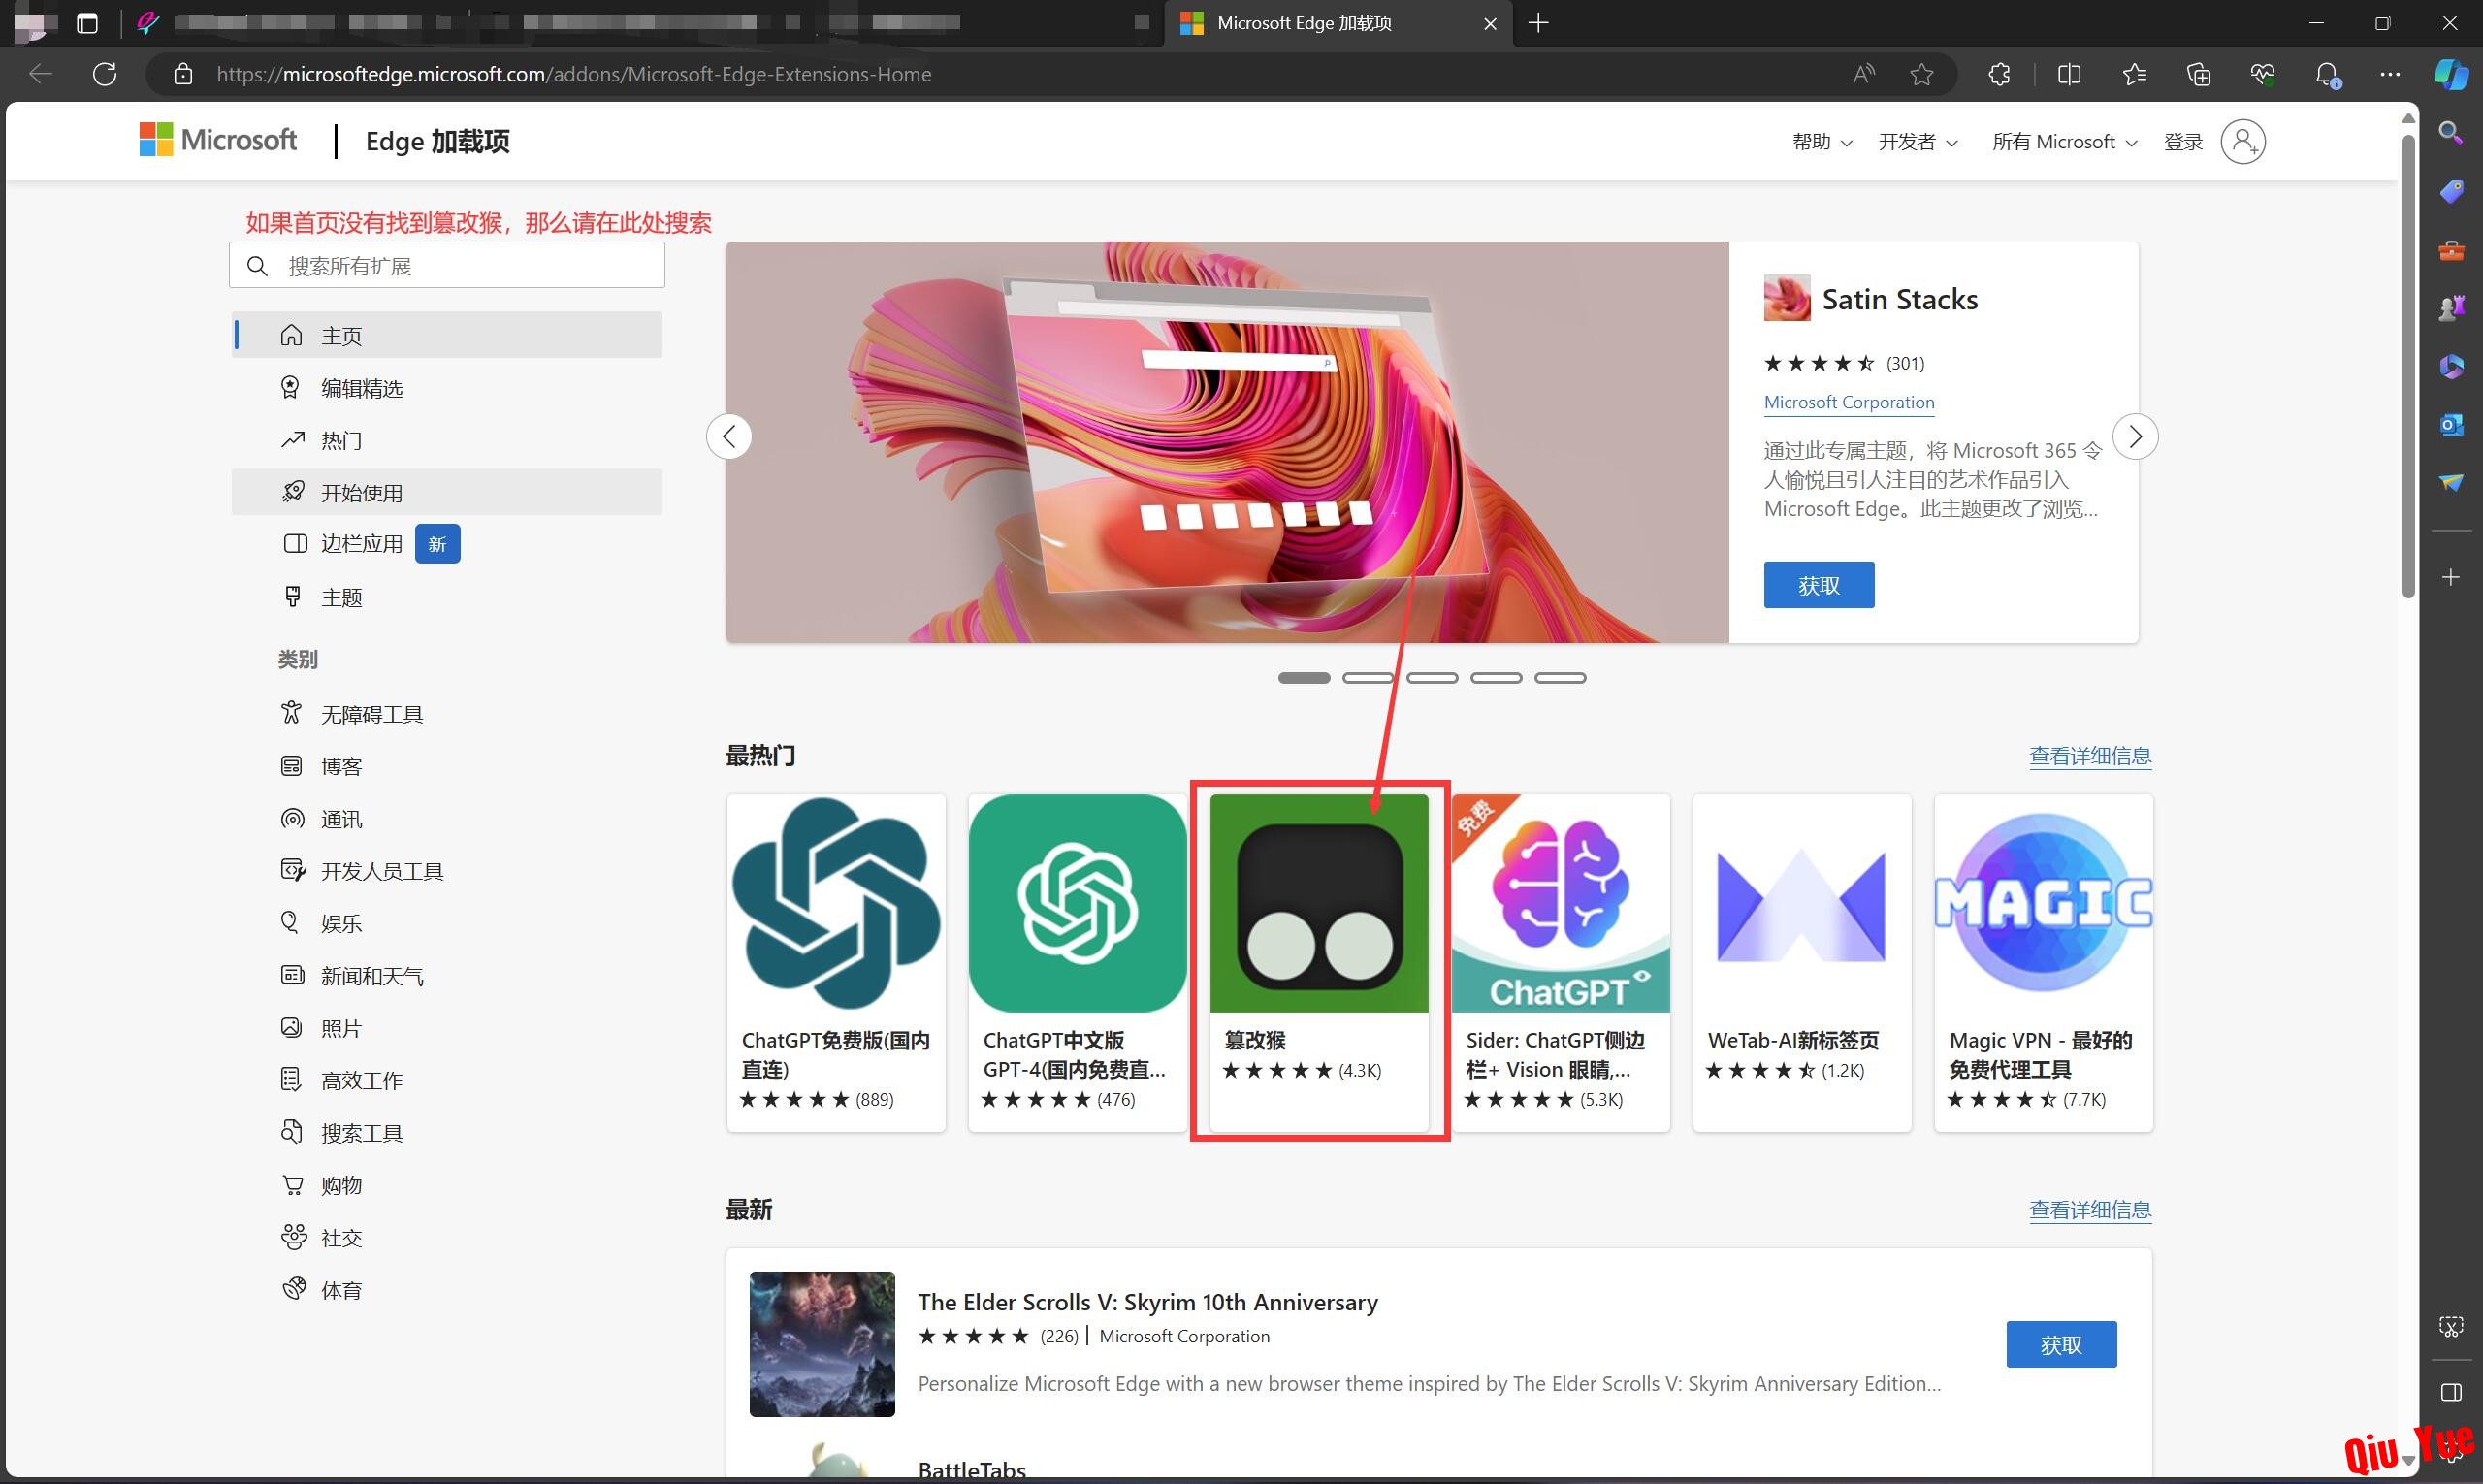Click 获取 for Skyrim 10th Anniversary
The height and width of the screenshot is (1484, 2483).
[x=2061, y=1345]
